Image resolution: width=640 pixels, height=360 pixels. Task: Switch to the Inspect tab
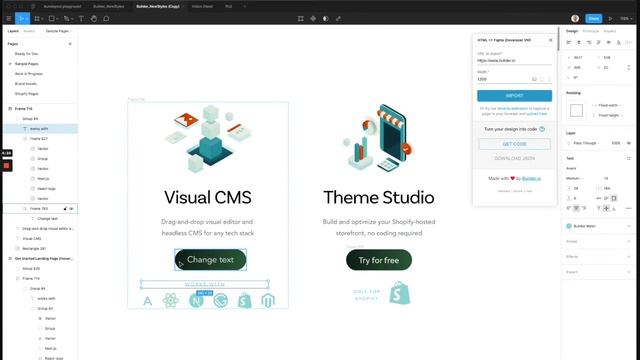tap(610, 31)
